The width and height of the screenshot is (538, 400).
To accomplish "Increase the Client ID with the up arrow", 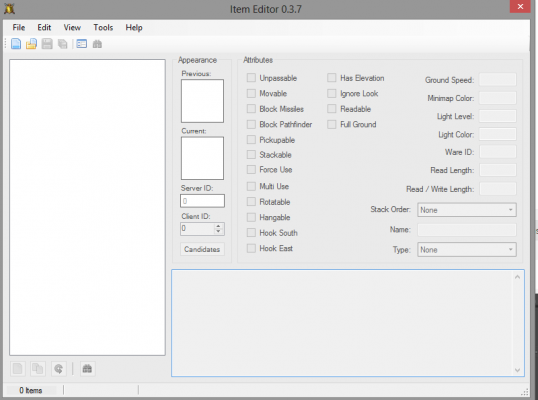I will pyautogui.click(x=218, y=226).
